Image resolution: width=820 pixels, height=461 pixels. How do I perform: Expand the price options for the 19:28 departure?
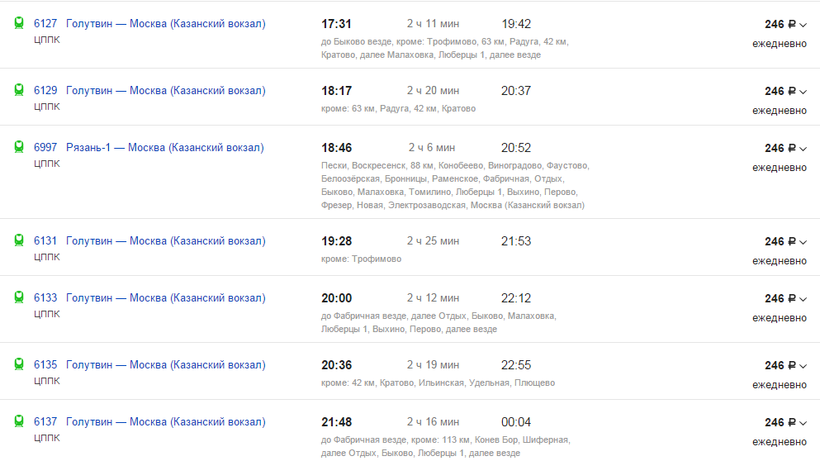click(x=803, y=242)
